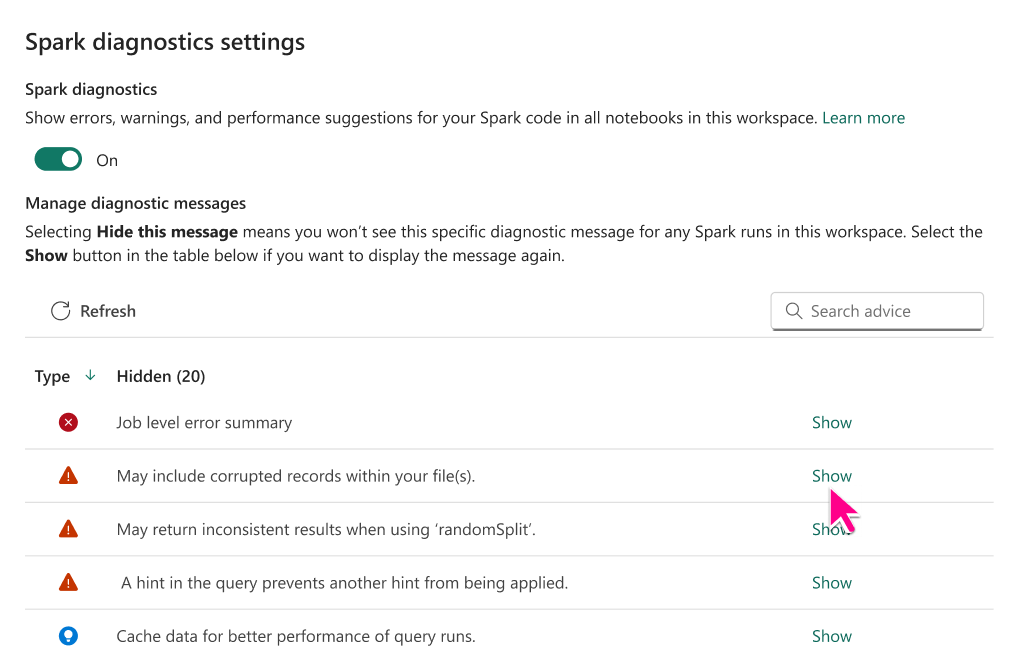
Task: Show the Job level error summary message
Action: pyautogui.click(x=831, y=423)
